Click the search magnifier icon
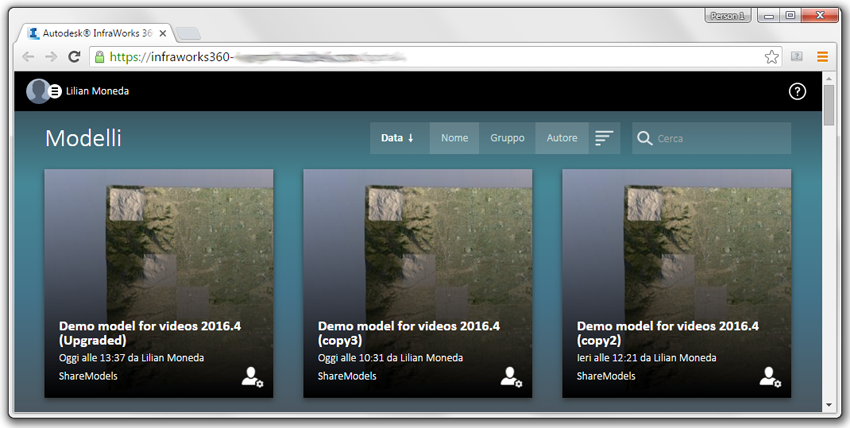The height and width of the screenshot is (428, 850). pyautogui.click(x=645, y=138)
